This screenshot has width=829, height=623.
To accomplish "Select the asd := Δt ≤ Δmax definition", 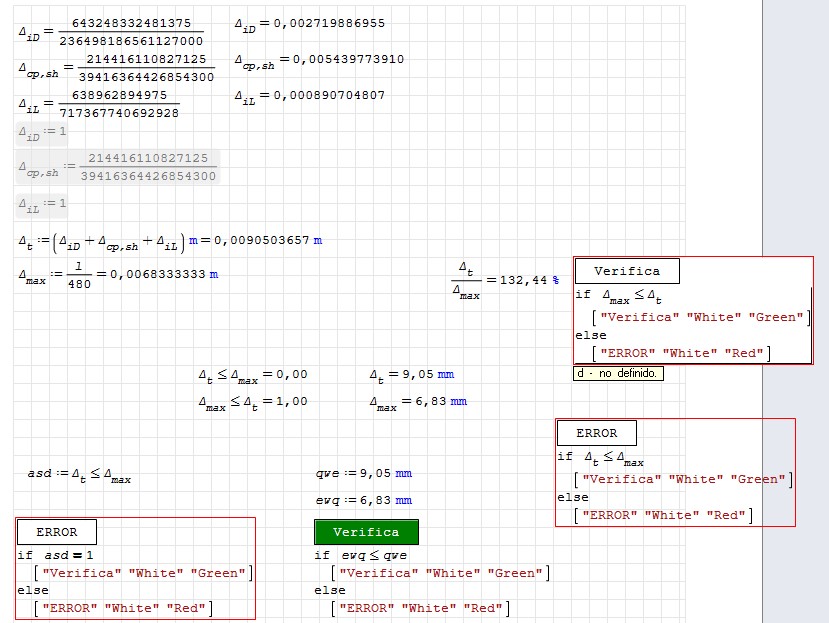I will [x=79, y=476].
